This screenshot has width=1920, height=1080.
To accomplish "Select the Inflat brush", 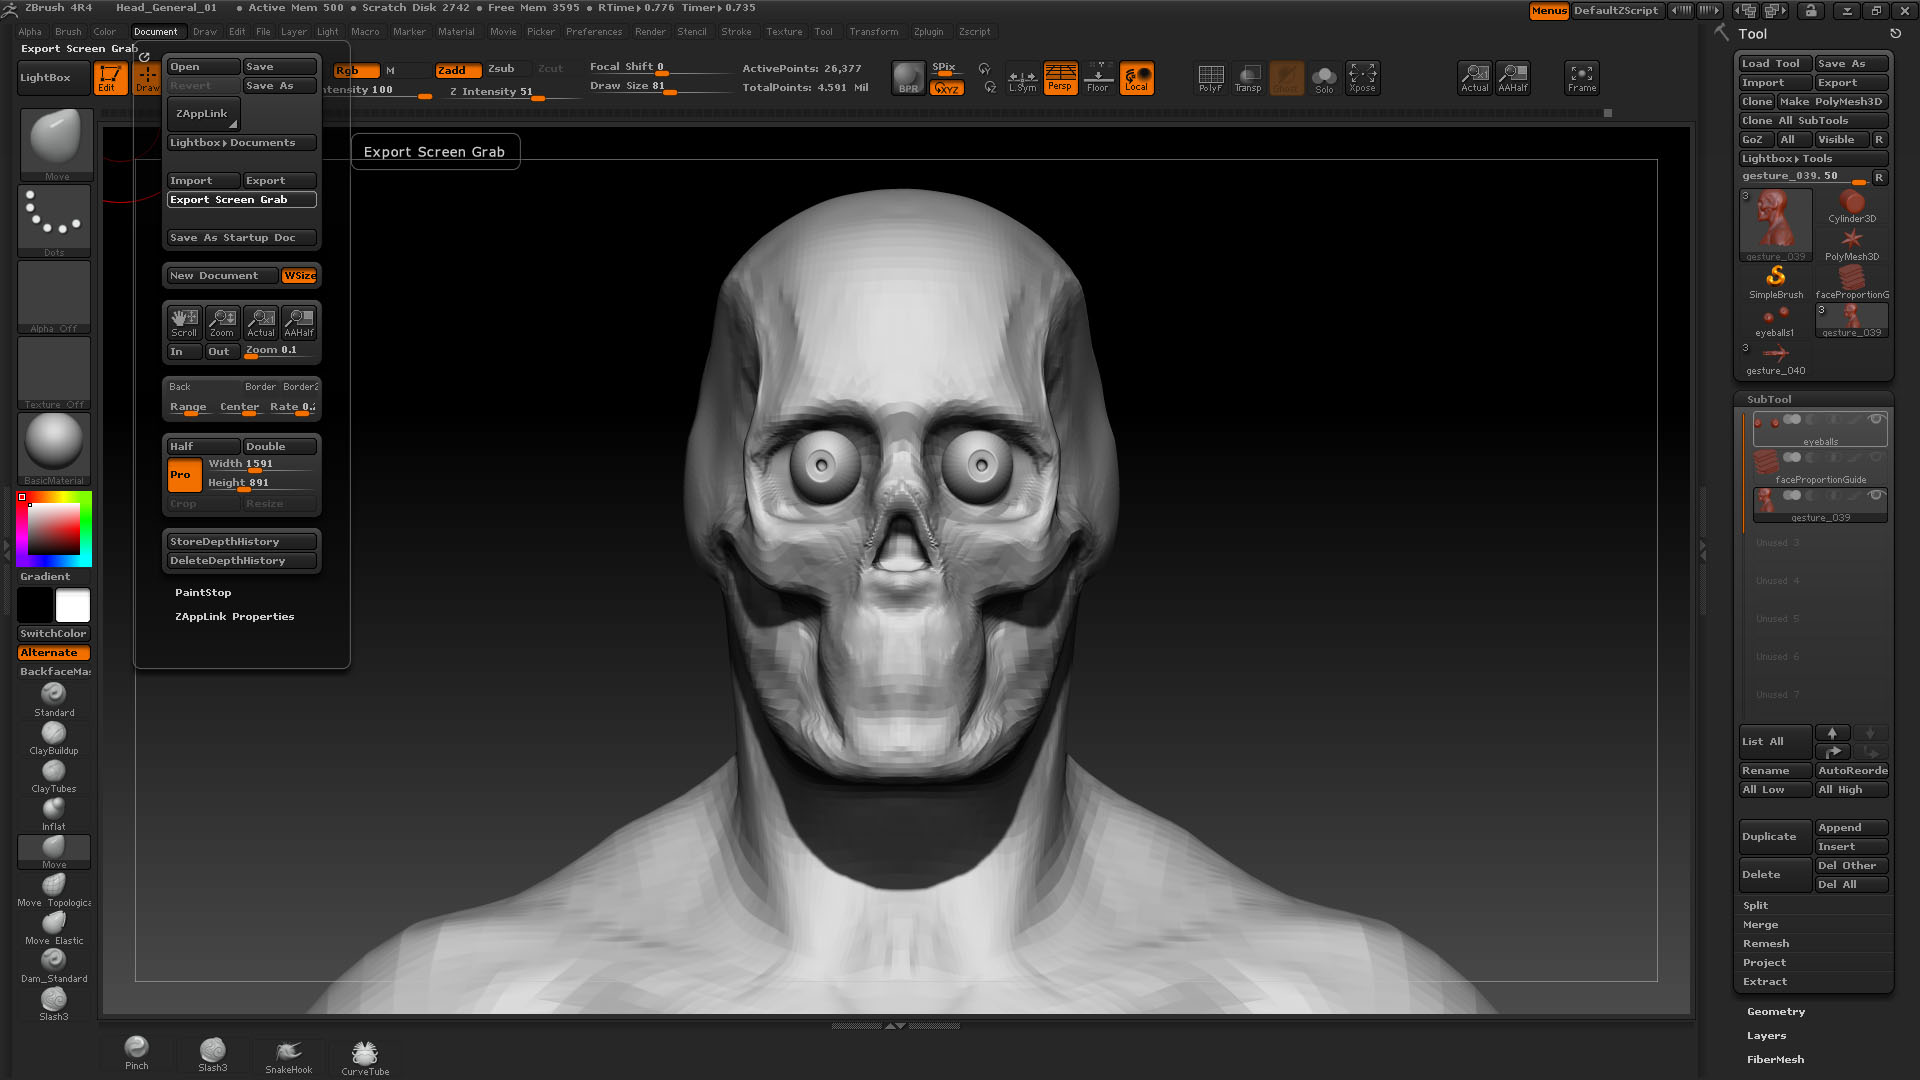I will tap(54, 813).
